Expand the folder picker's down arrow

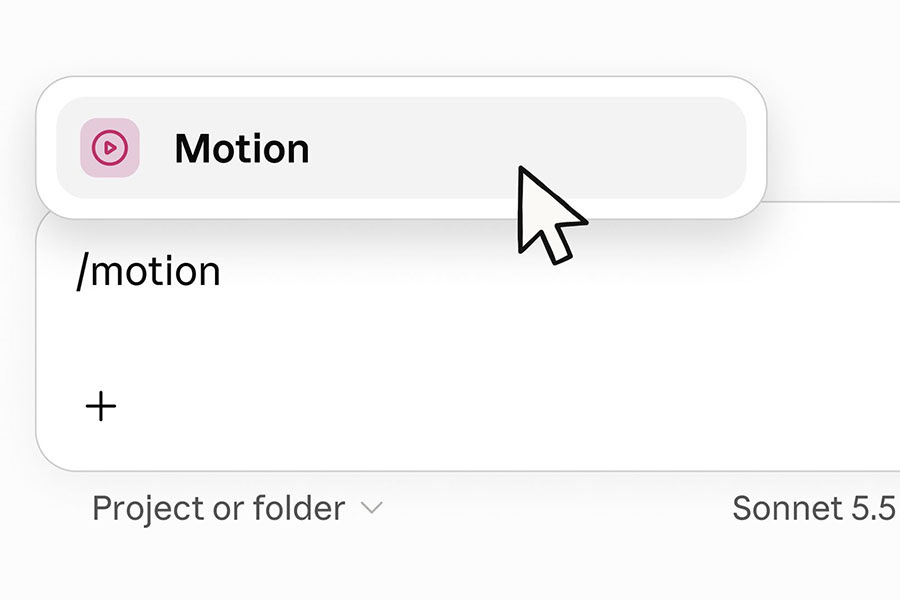(x=371, y=508)
